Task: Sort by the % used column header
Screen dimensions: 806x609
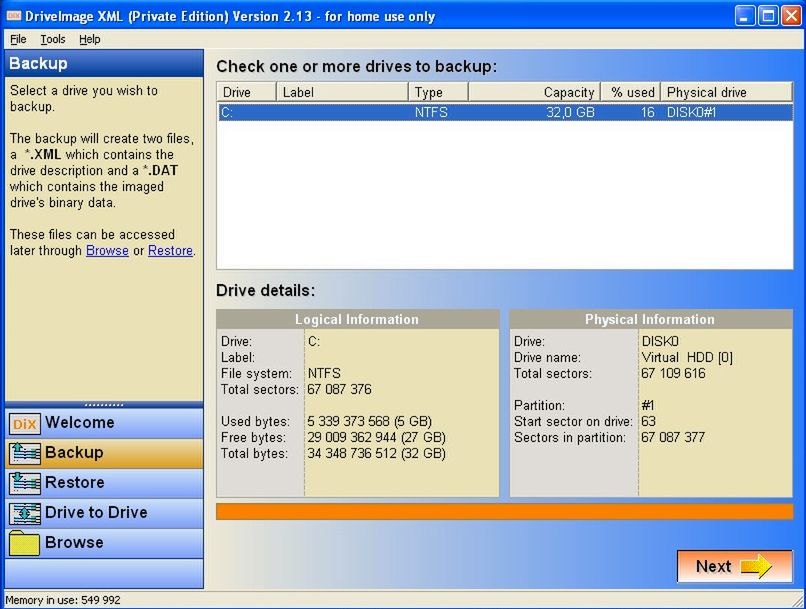Action: [631, 92]
